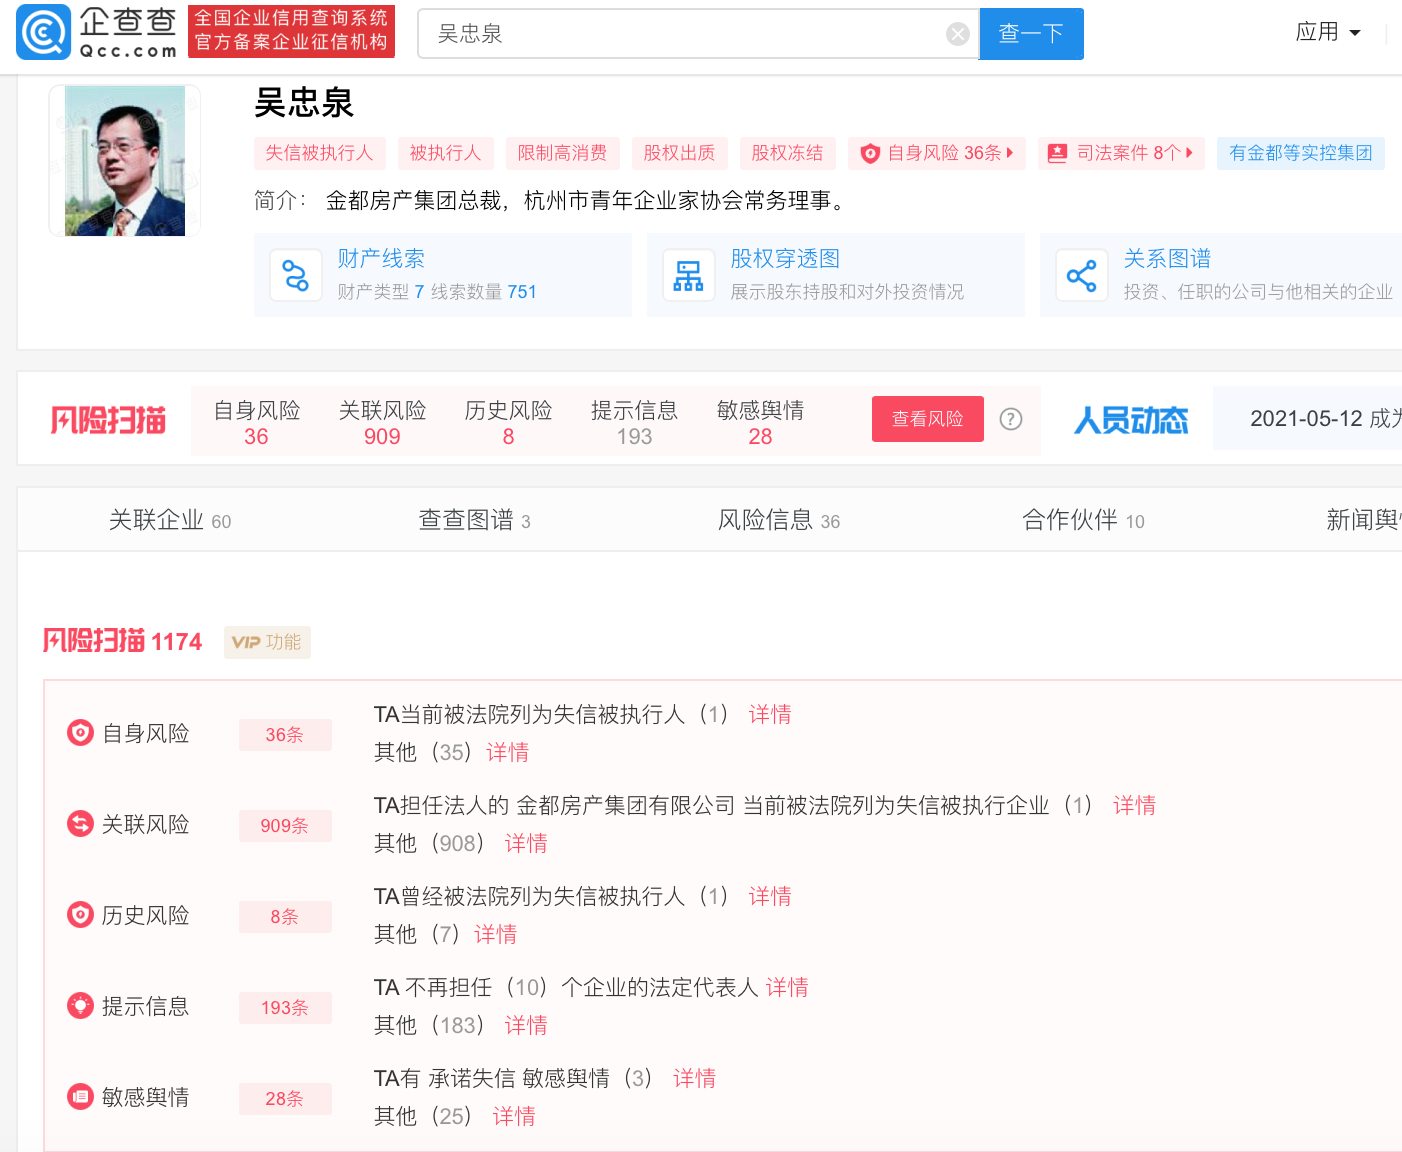Open the 财产线索 card icon
1402x1152 pixels.
(296, 275)
